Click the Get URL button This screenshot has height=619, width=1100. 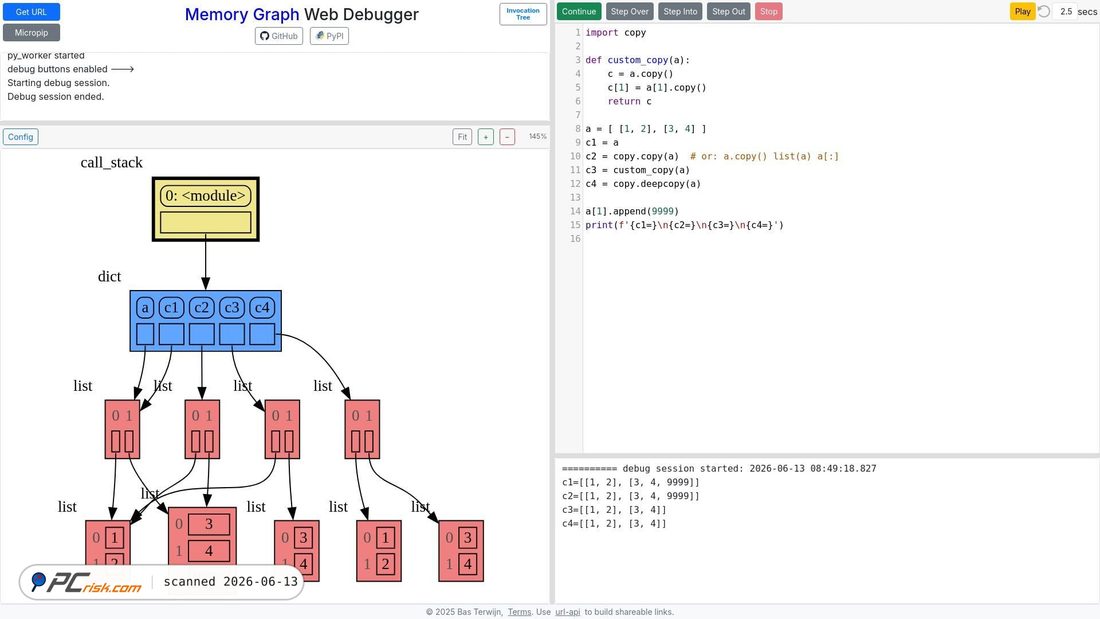pyautogui.click(x=31, y=12)
